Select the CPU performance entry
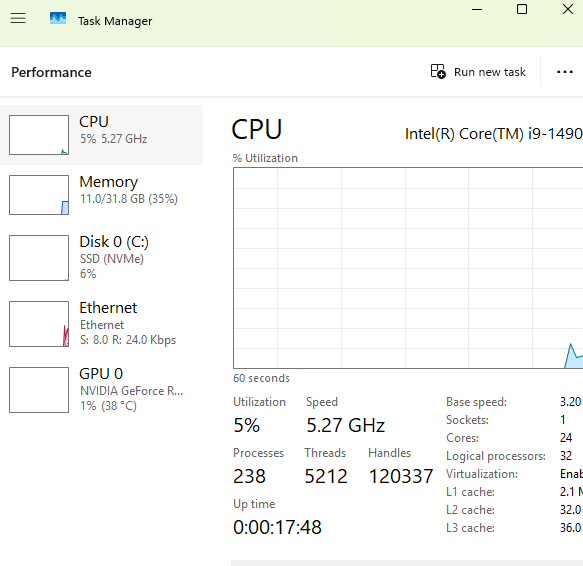Image resolution: width=583 pixels, height=566 pixels. (x=102, y=135)
